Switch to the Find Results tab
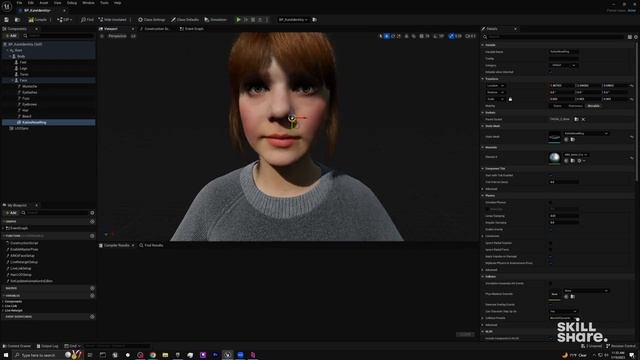640x360 pixels. pos(151,245)
